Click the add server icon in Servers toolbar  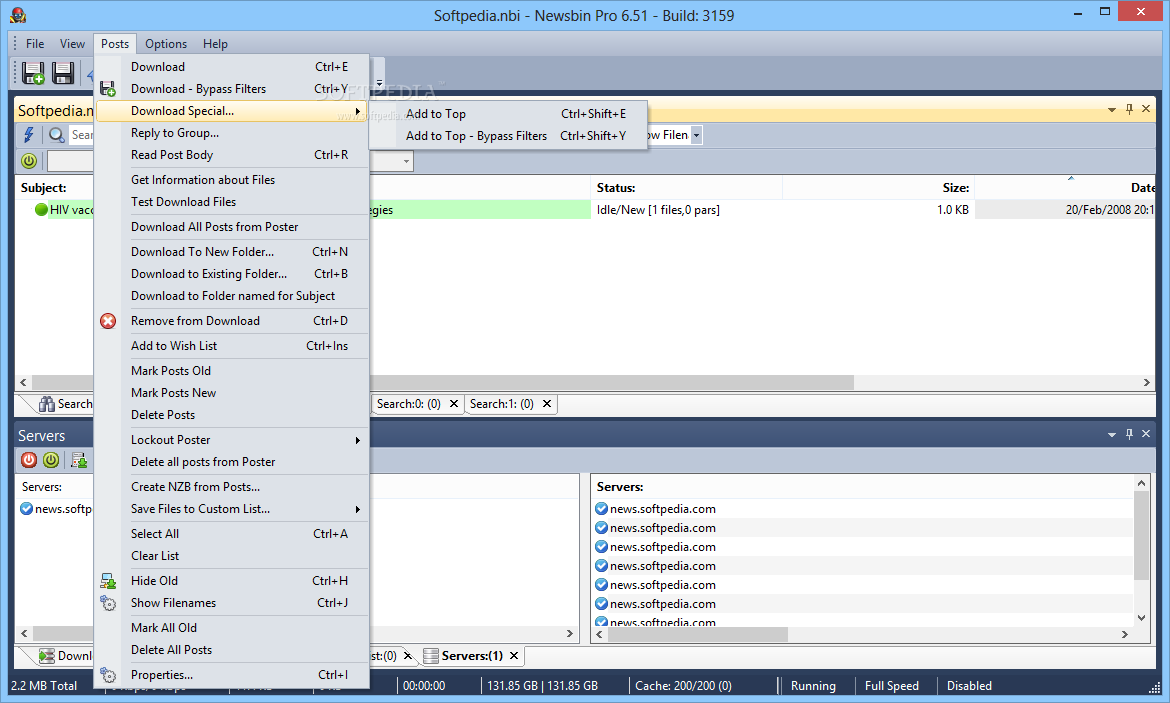pos(79,460)
